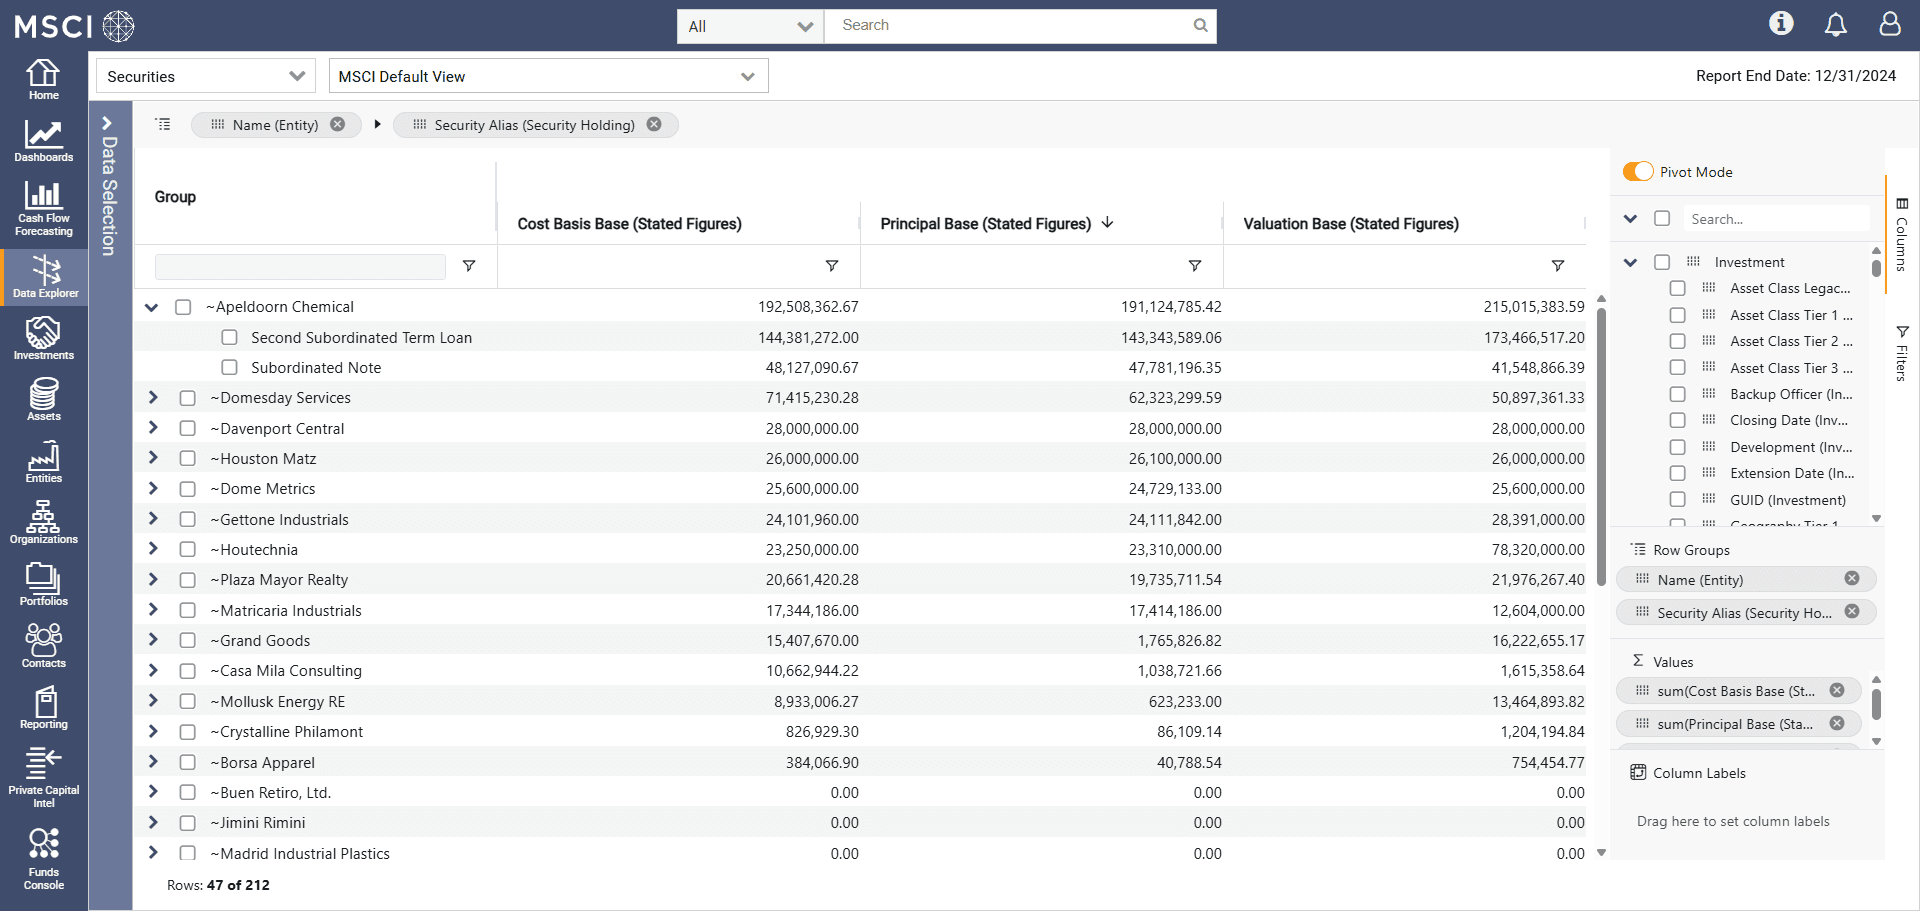Open the user profile icon
This screenshot has height=911, width=1920.
coord(1889,25)
